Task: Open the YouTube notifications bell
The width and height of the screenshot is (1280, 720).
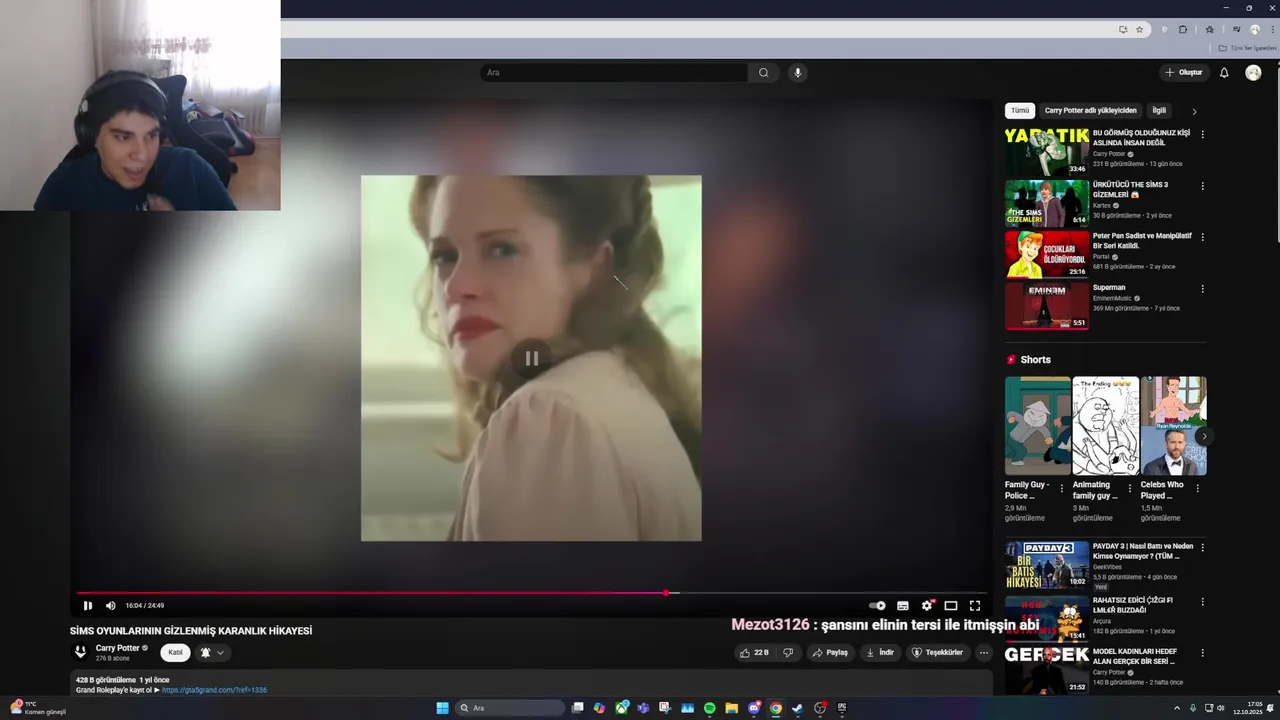Action: [1224, 72]
